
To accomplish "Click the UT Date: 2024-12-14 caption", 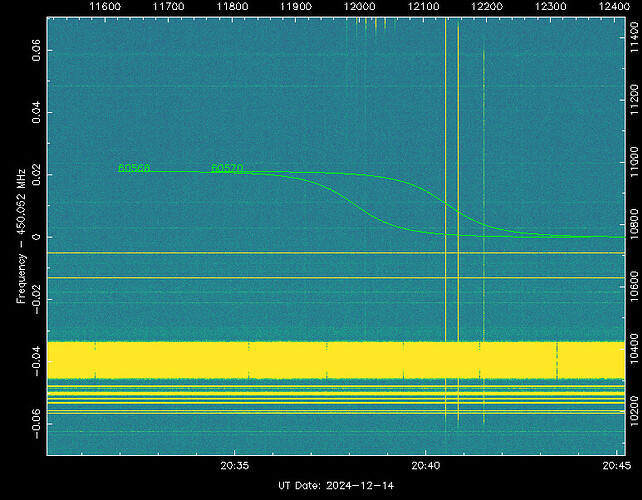I will (336, 486).
